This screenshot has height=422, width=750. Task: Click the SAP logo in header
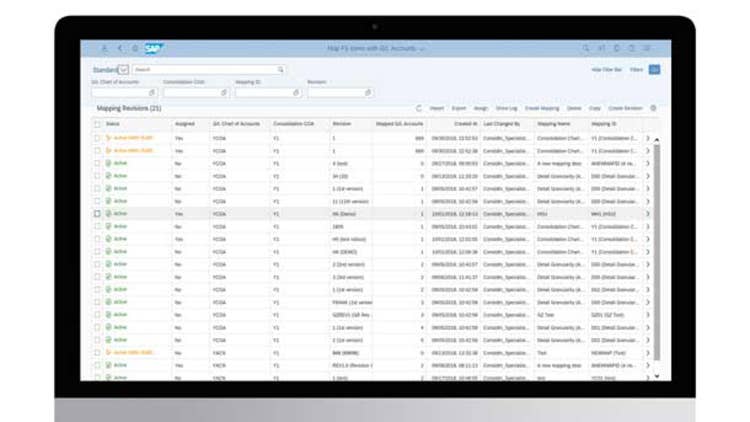coord(154,48)
